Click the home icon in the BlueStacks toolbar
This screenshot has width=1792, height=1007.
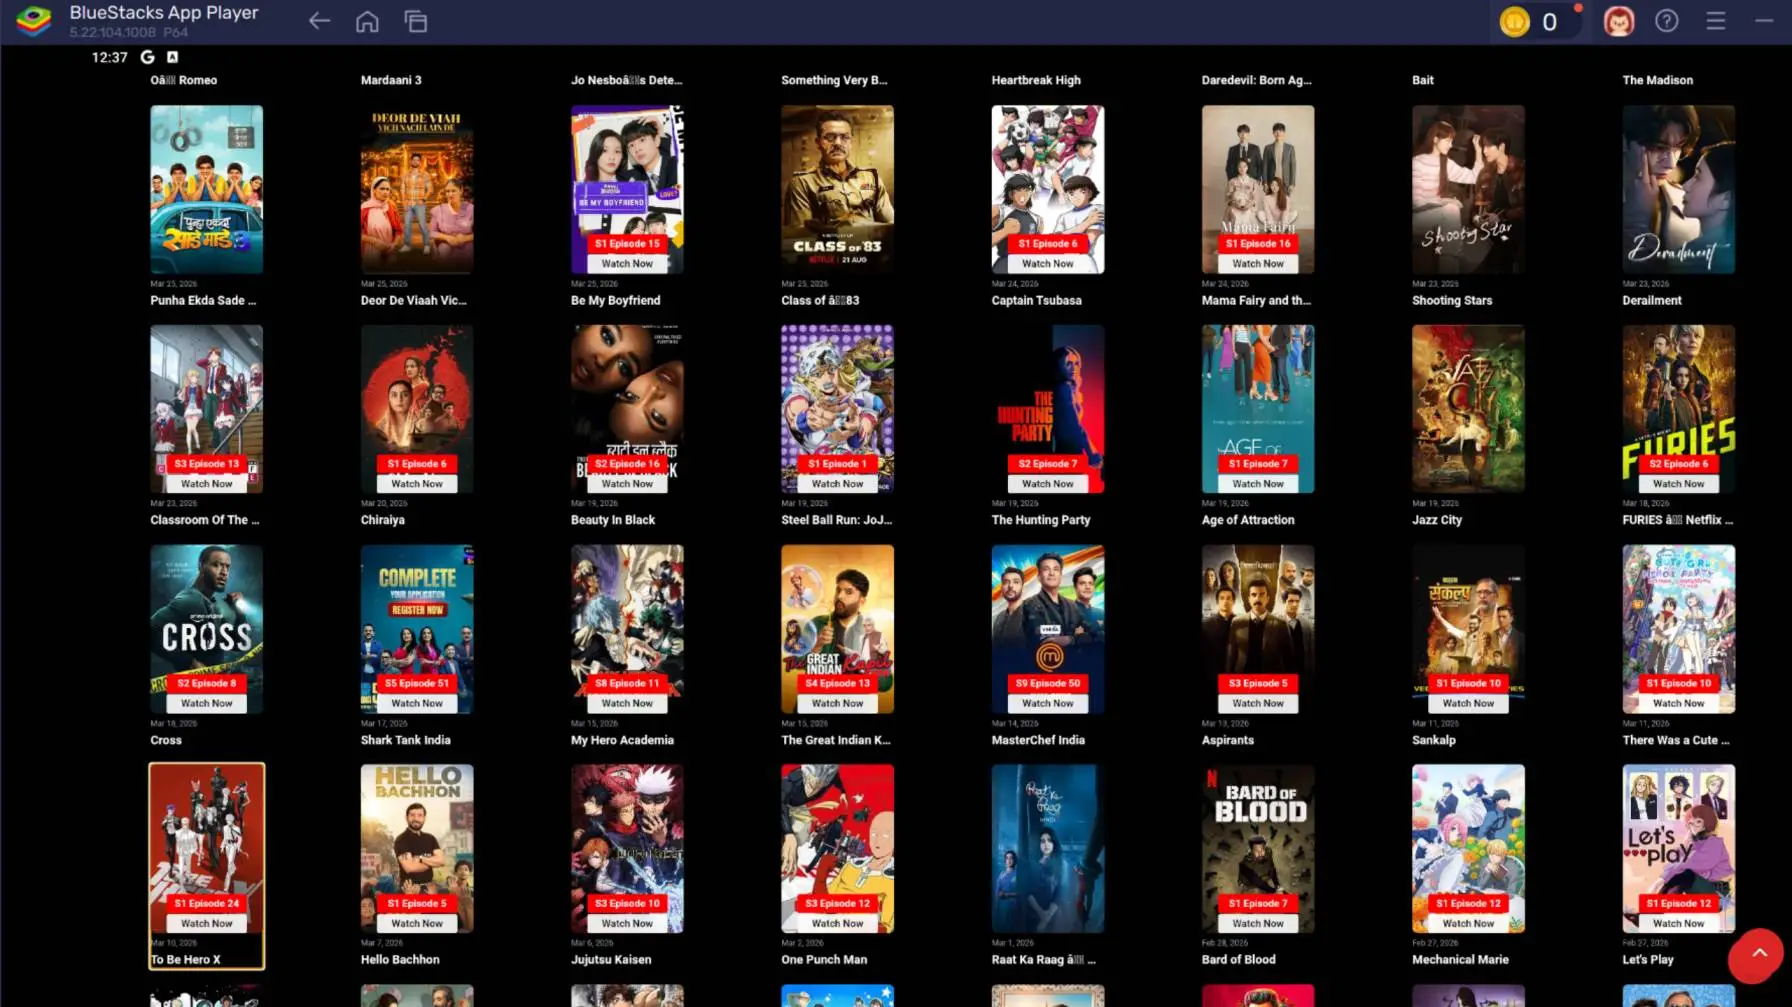(367, 20)
